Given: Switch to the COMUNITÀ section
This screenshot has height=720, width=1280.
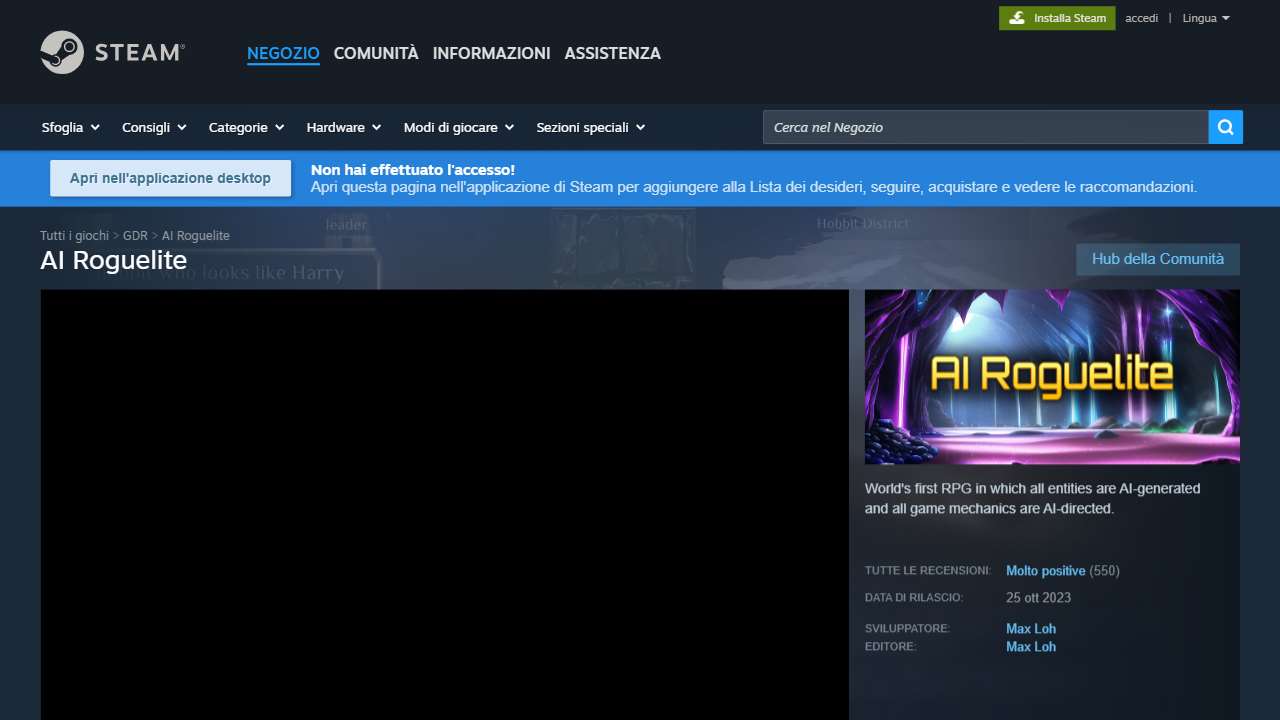Looking at the screenshot, I should tap(376, 53).
